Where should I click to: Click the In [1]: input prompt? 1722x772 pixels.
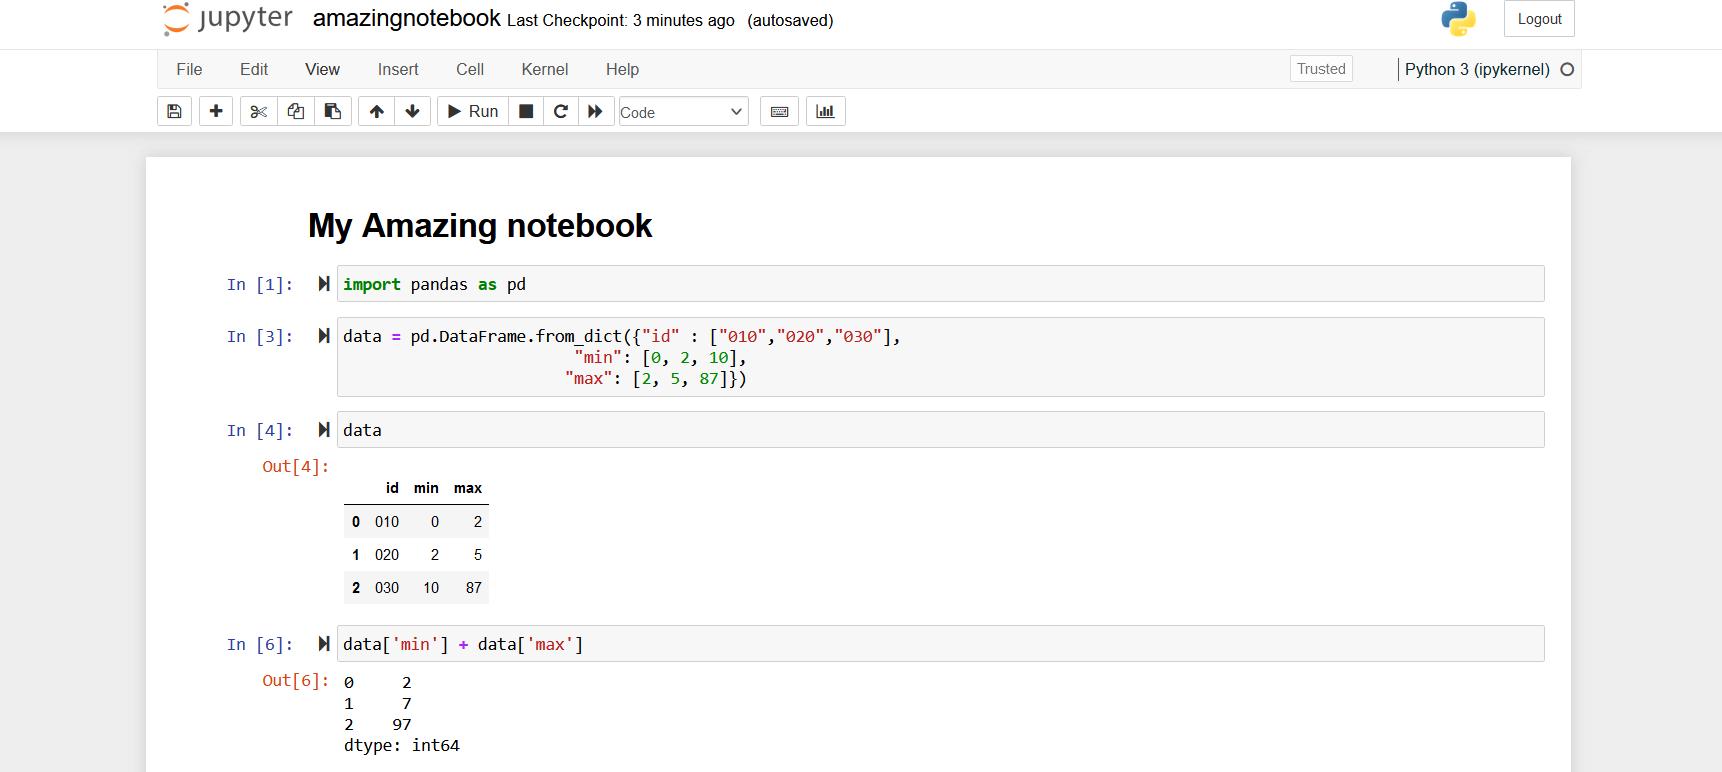point(260,284)
